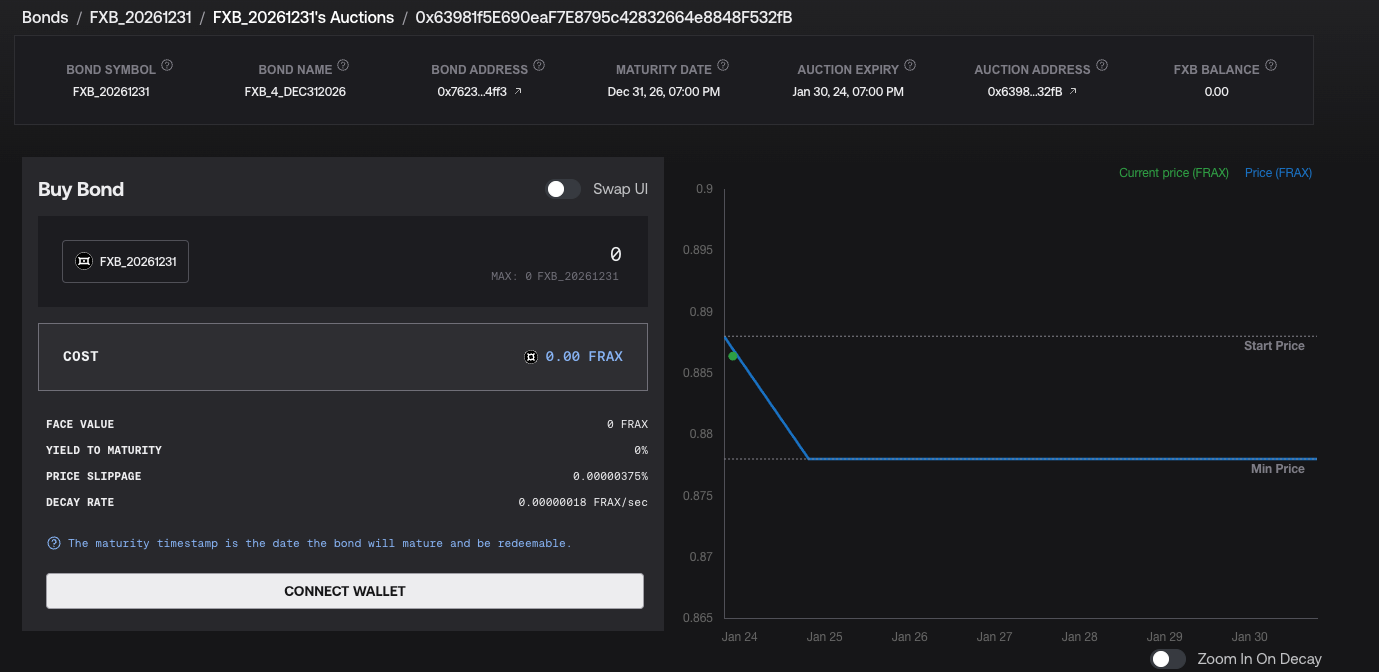Click help icon next to Bond Address
This screenshot has width=1379, height=672.
539,66
